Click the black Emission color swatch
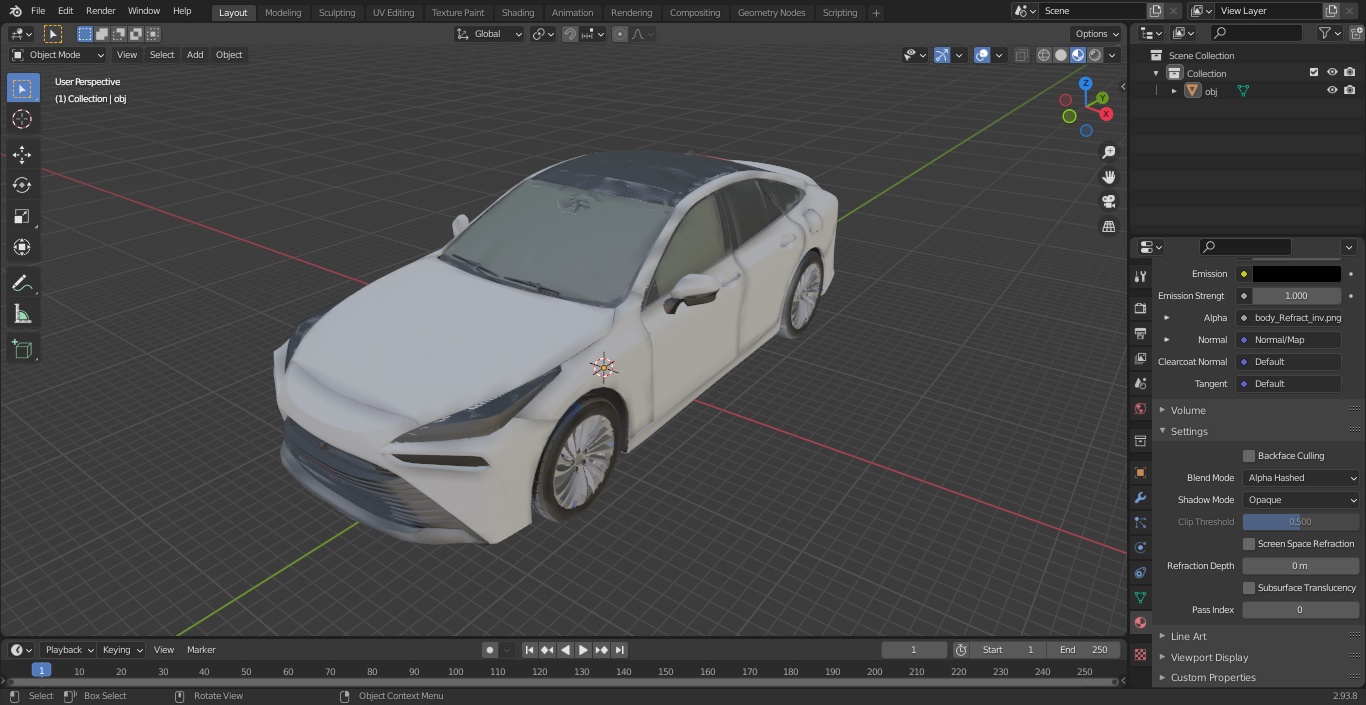The height and width of the screenshot is (705, 1366). 1296,274
